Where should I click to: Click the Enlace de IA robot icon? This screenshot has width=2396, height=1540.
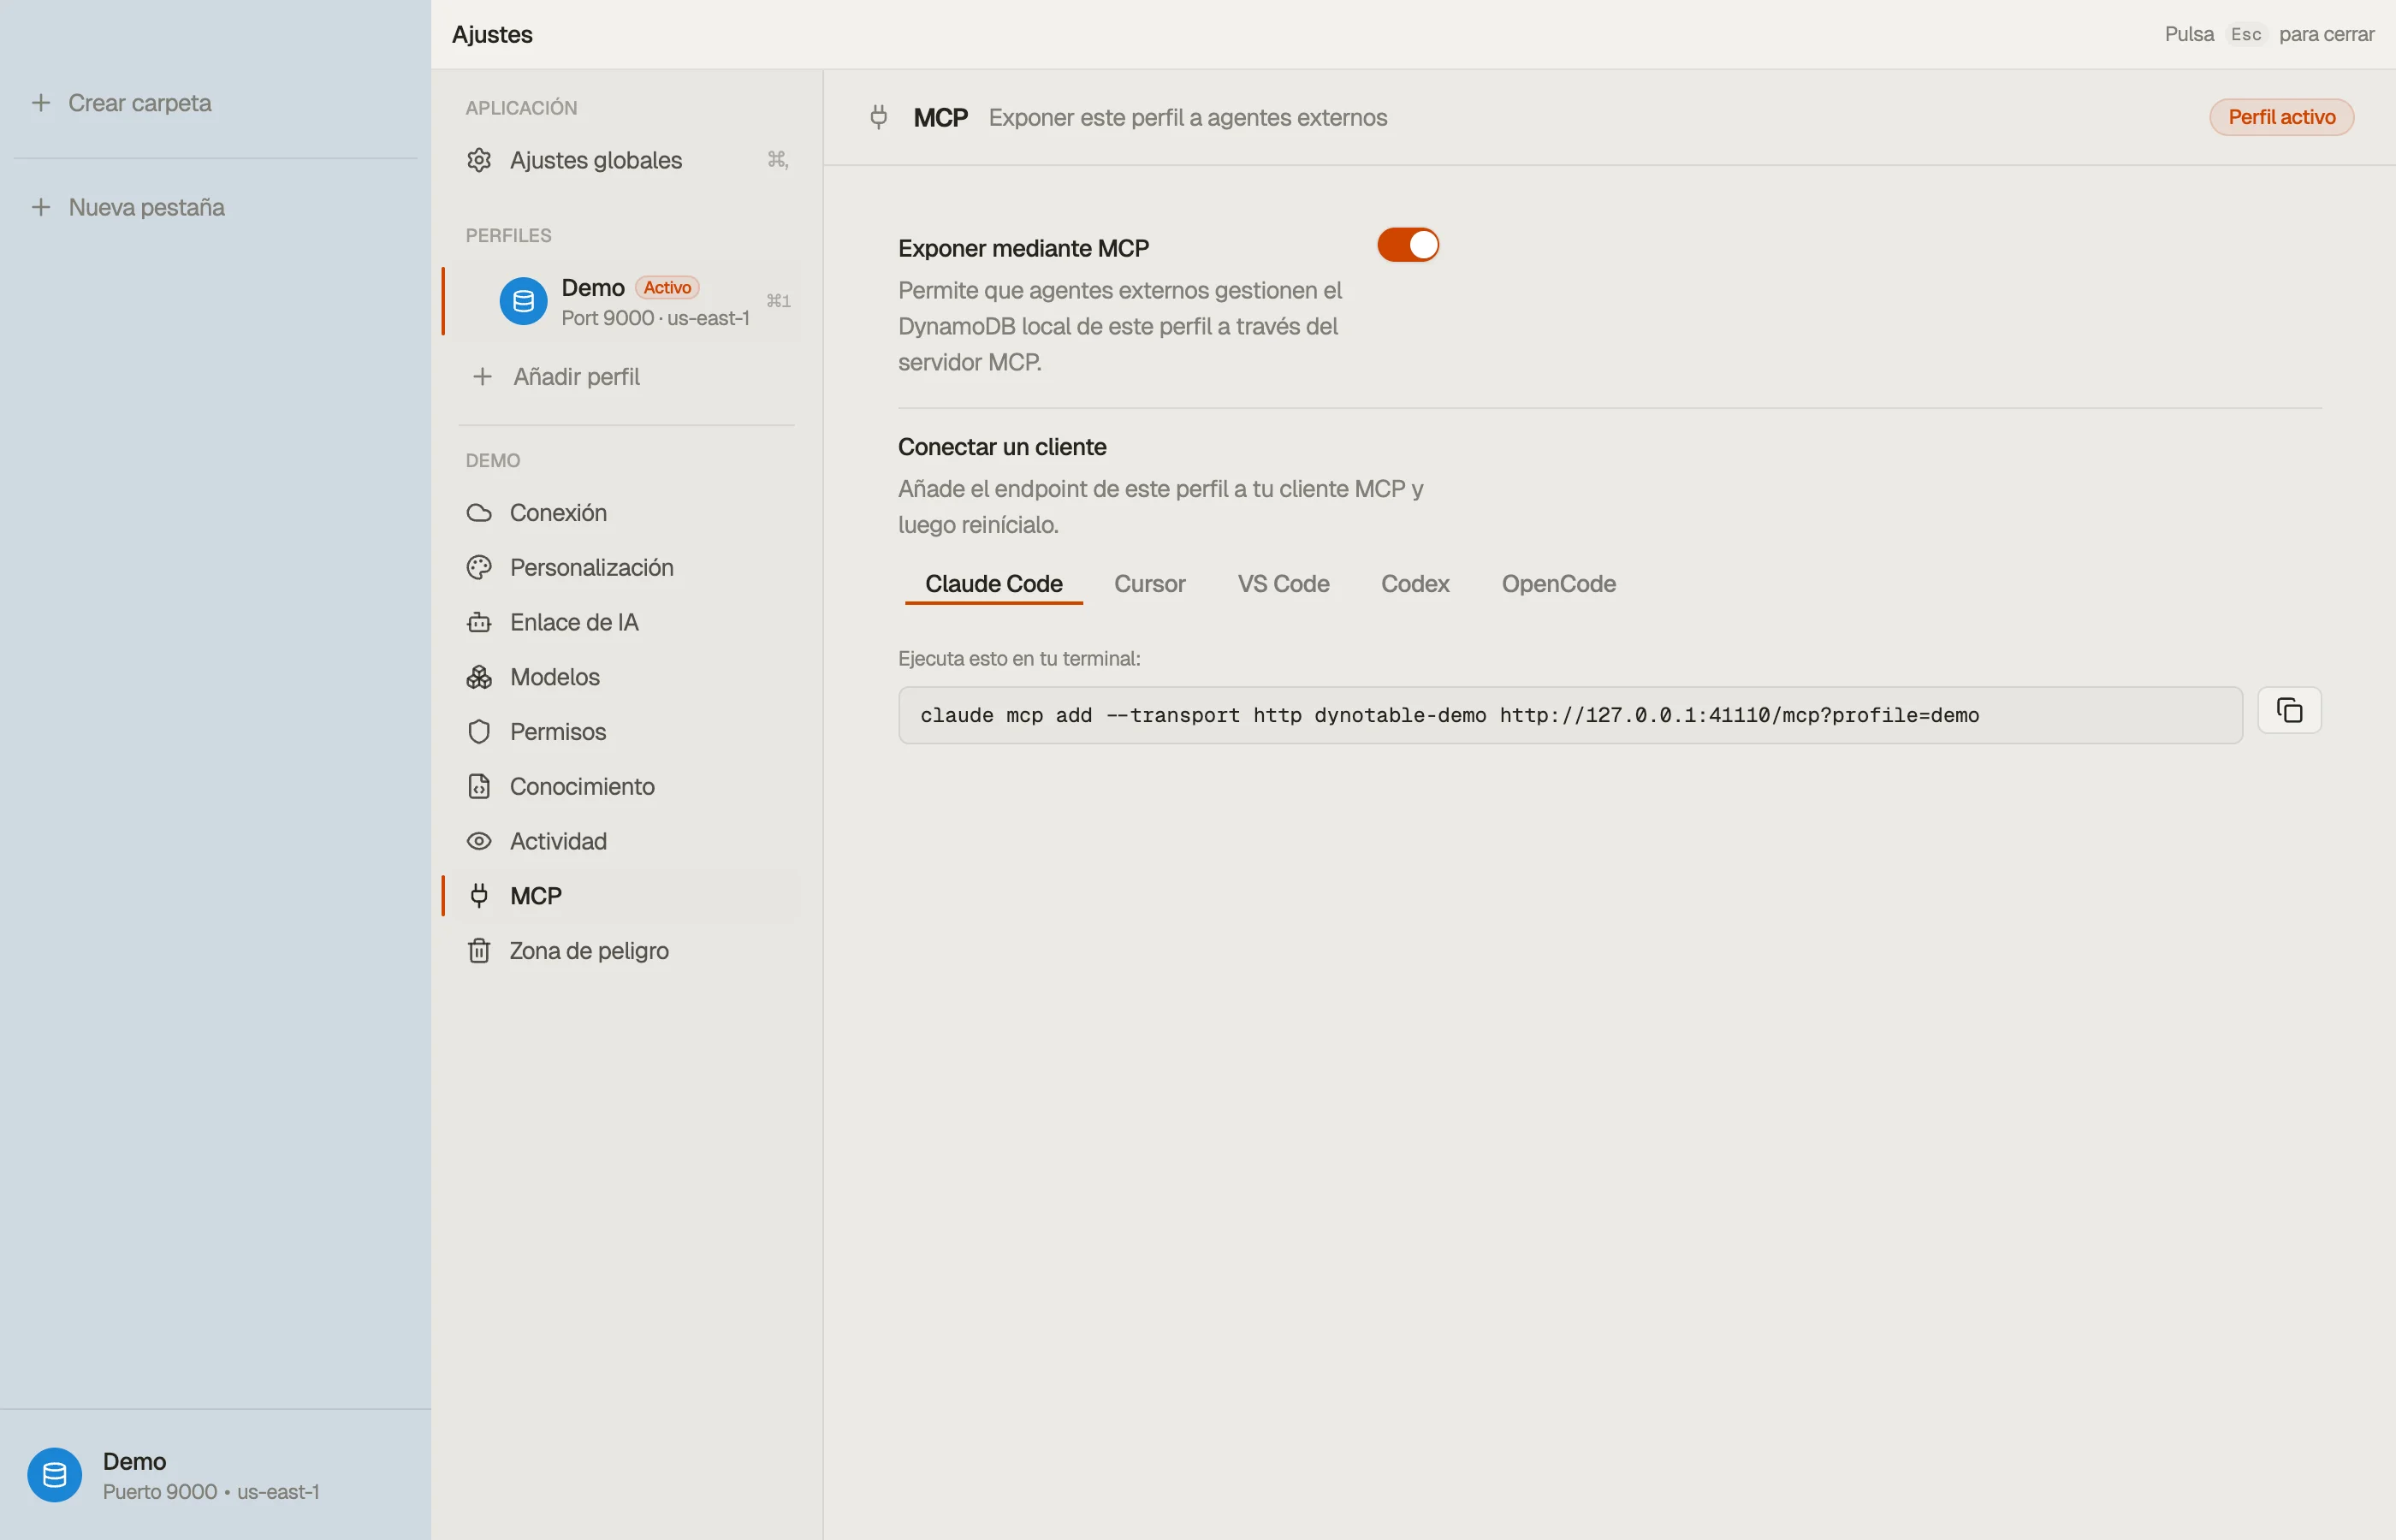pos(479,622)
